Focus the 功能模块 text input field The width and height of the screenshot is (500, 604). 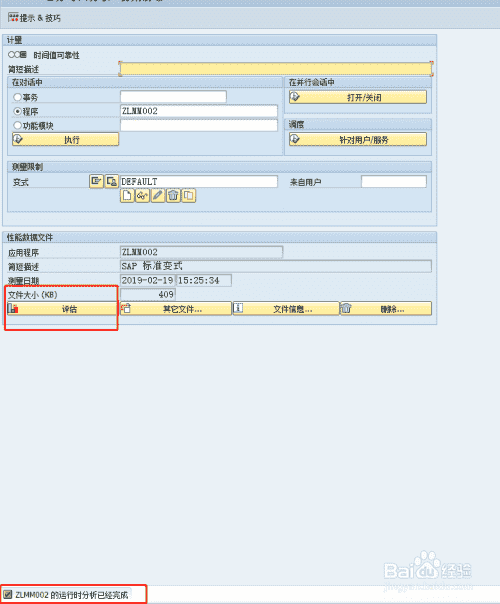coord(199,125)
